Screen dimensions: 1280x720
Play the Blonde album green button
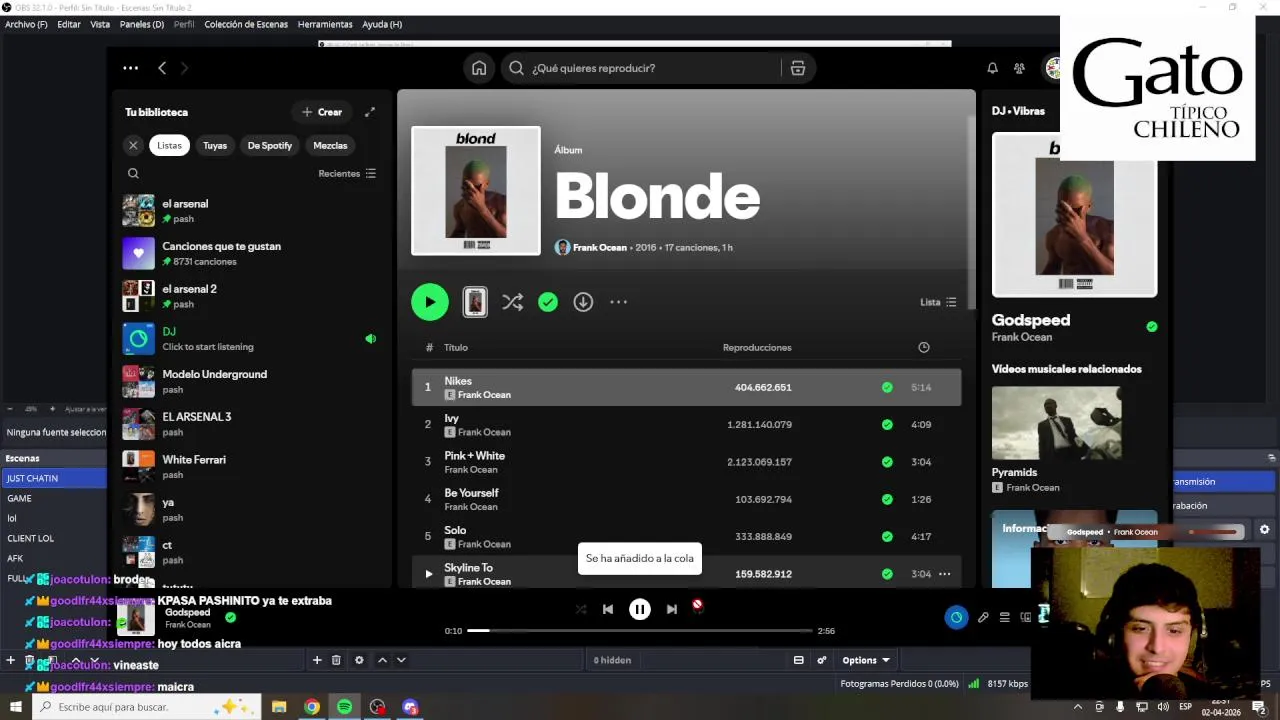click(x=430, y=302)
